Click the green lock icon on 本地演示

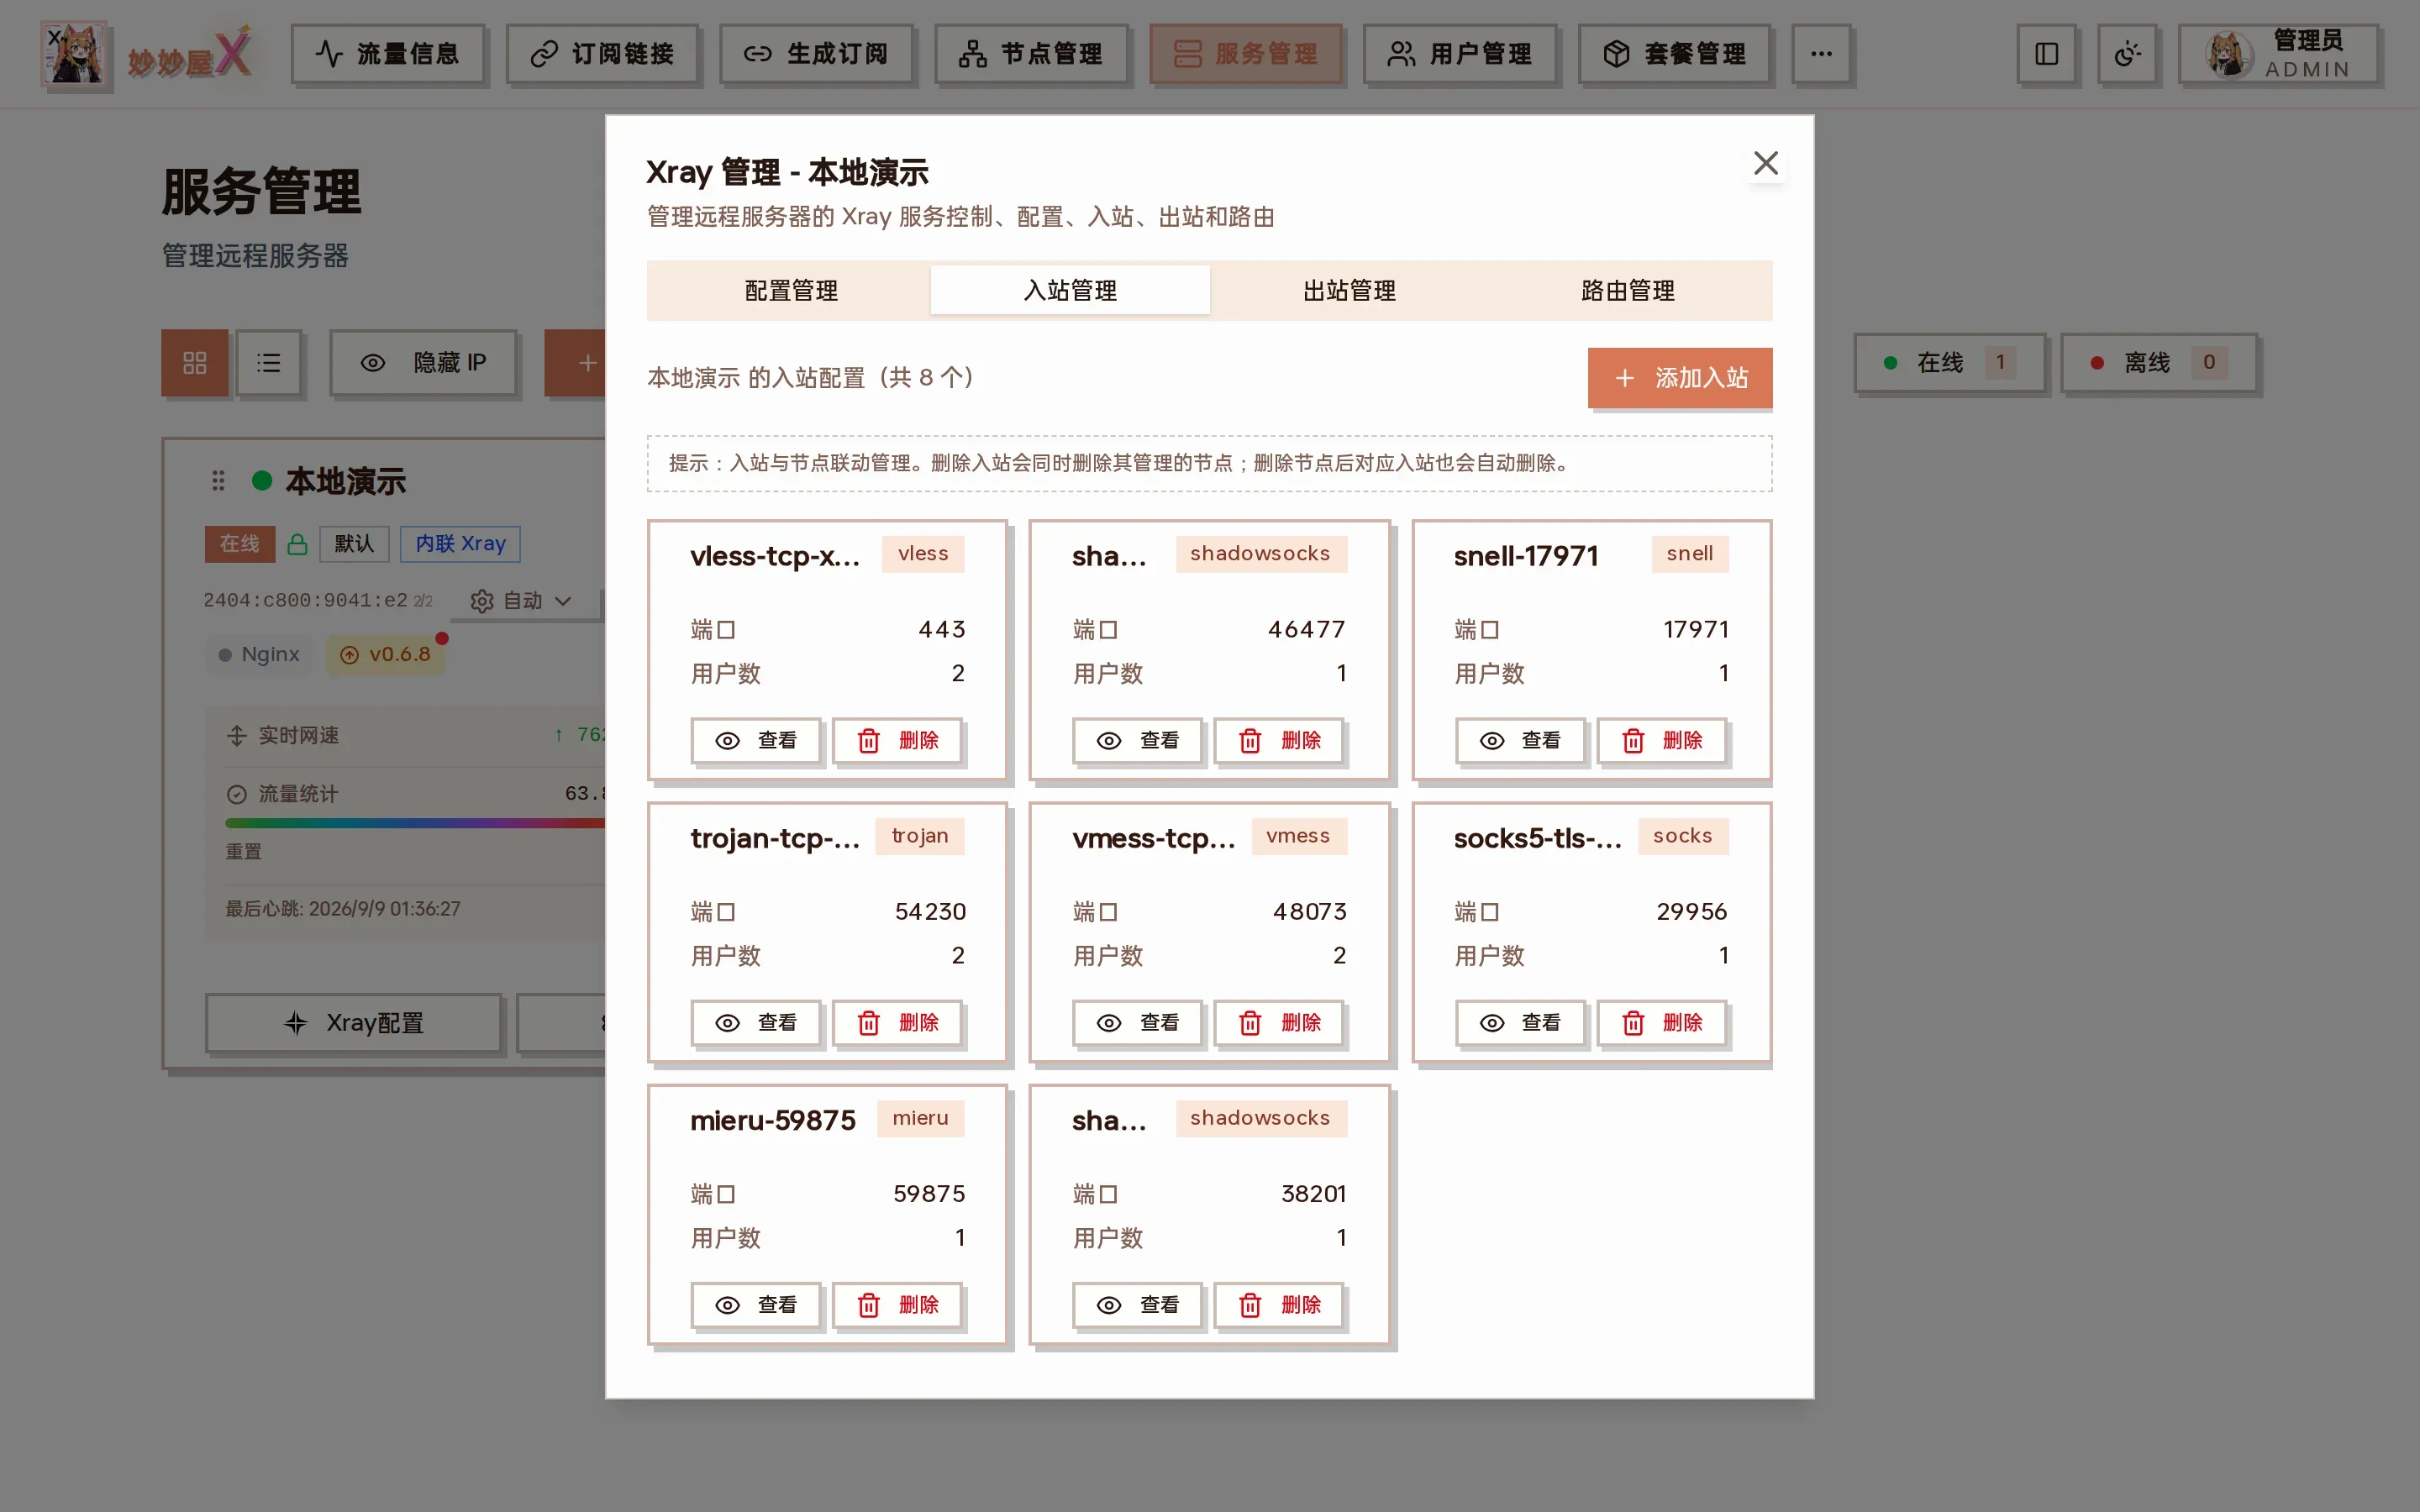point(297,544)
